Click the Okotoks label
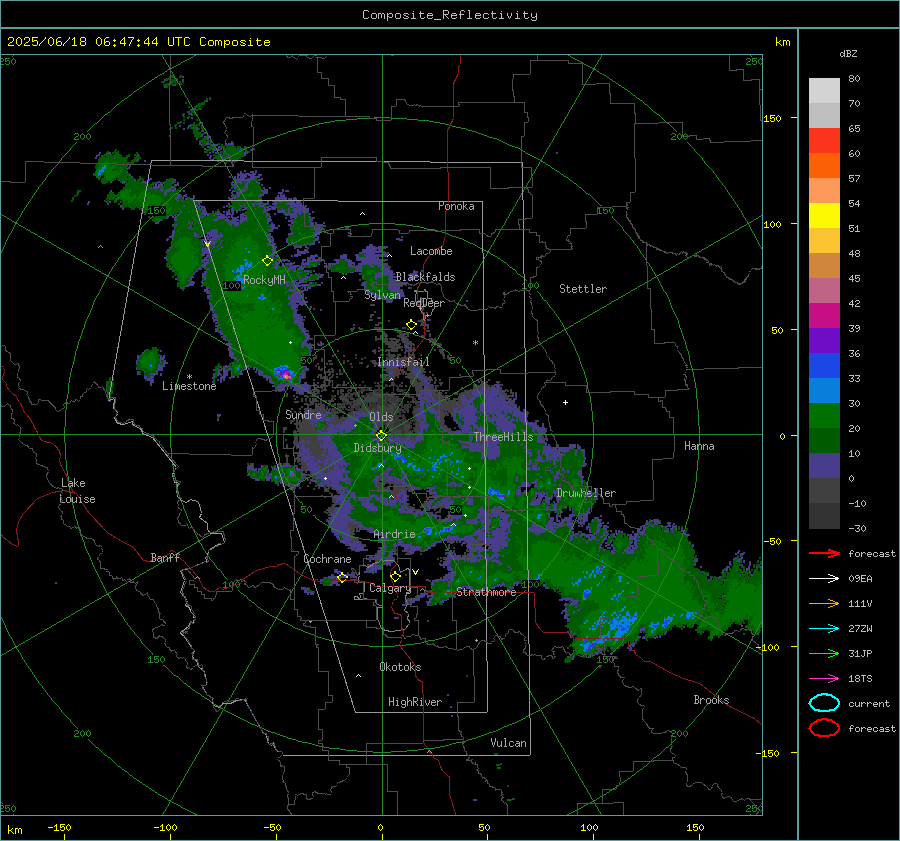 401,667
